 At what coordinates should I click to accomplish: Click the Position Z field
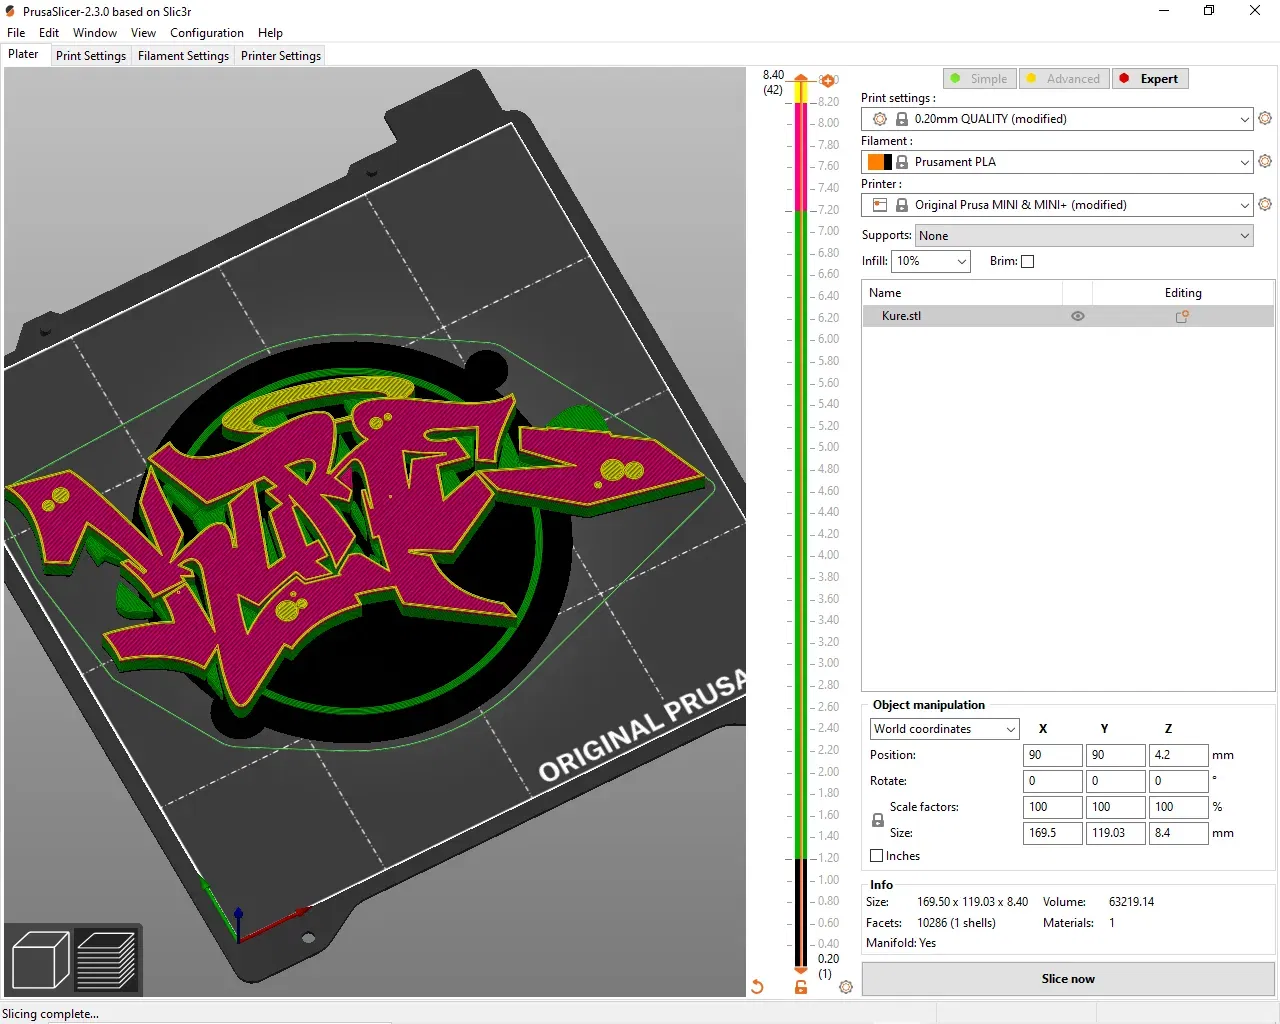(1179, 755)
